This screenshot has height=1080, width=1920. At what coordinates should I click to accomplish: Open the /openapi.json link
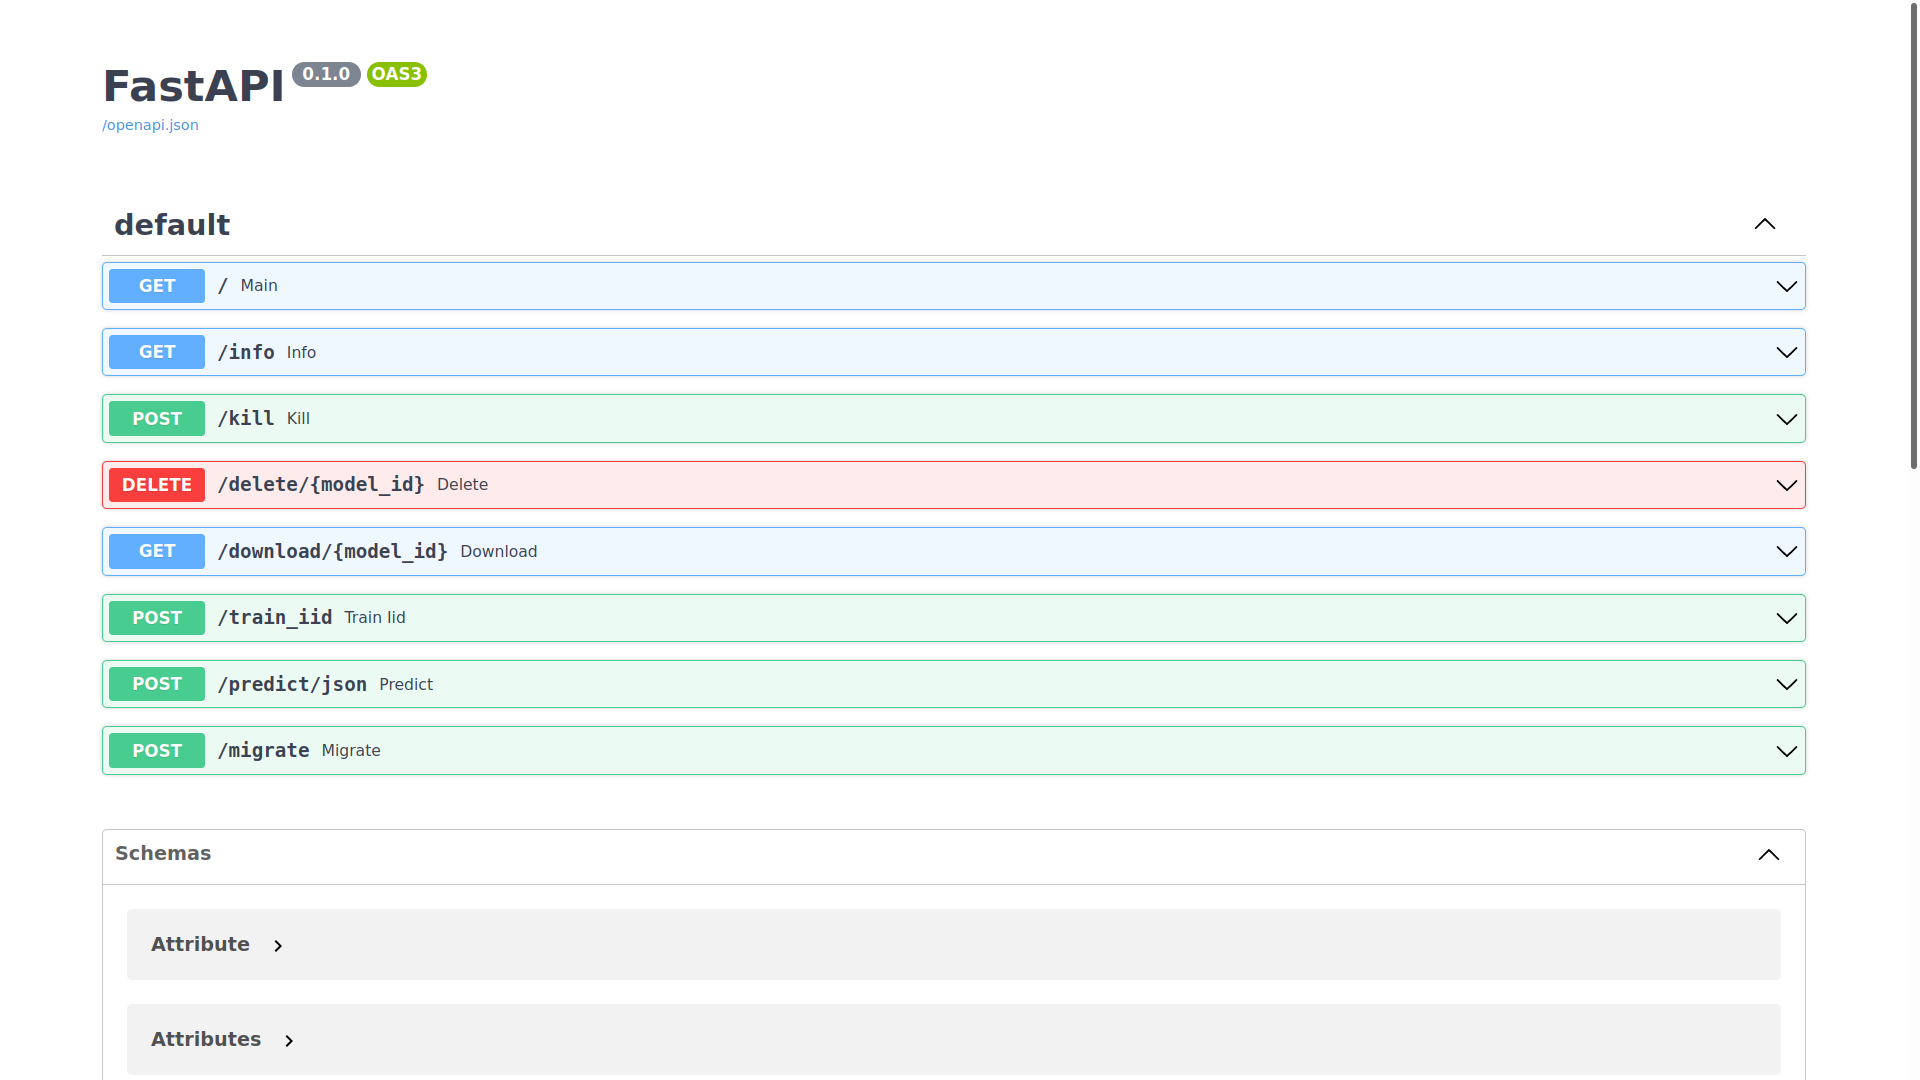click(x=150, y=125)
